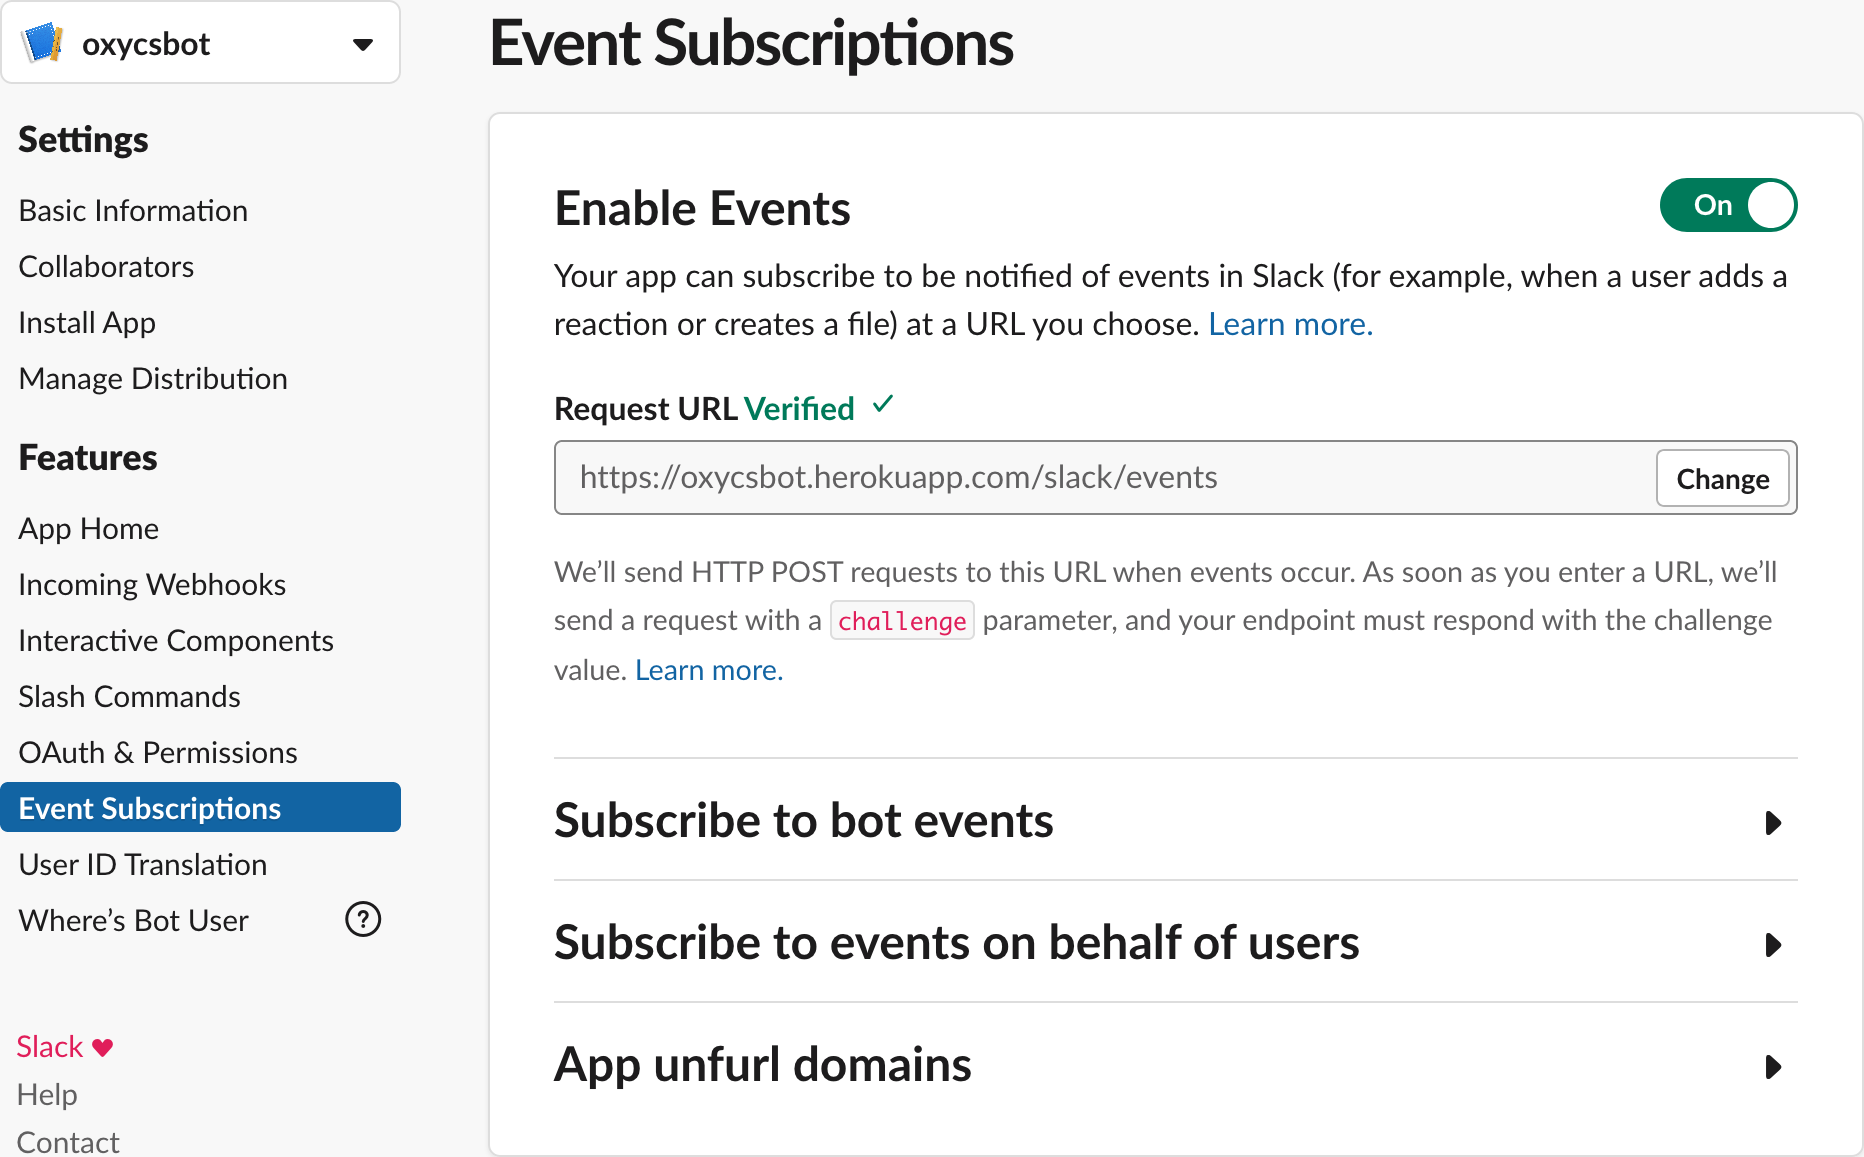This screenshot has height=1157, width=1864.
Task: Turn off the Enable Events toggle
Action: [1728, 205]
